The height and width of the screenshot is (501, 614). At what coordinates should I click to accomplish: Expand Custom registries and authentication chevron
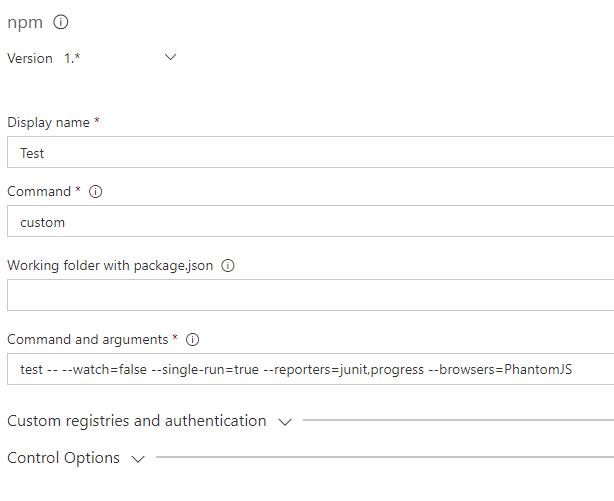[285, 422]
